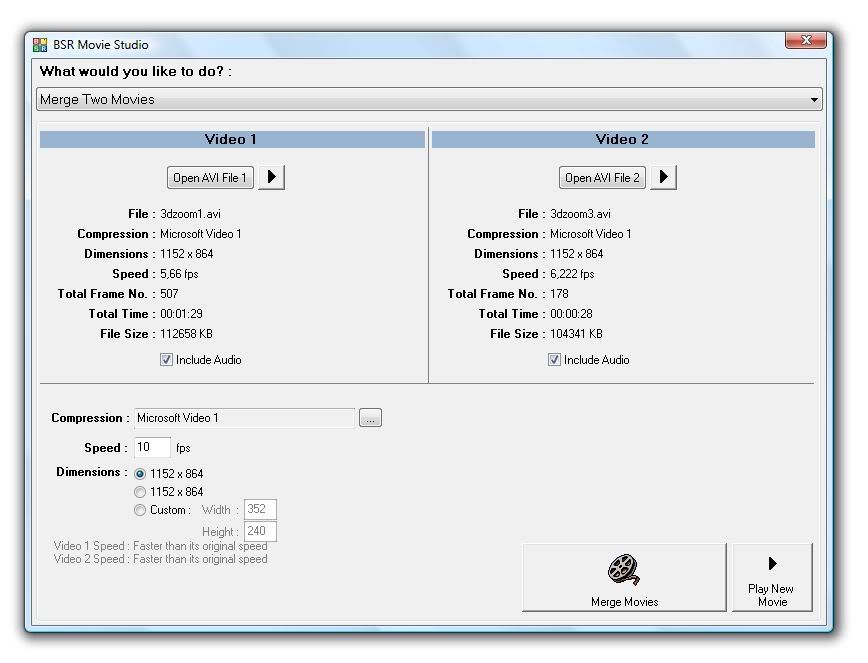Click total frame number 178
868x663 pixels.
pyautogui.click(x=559, y=294)
